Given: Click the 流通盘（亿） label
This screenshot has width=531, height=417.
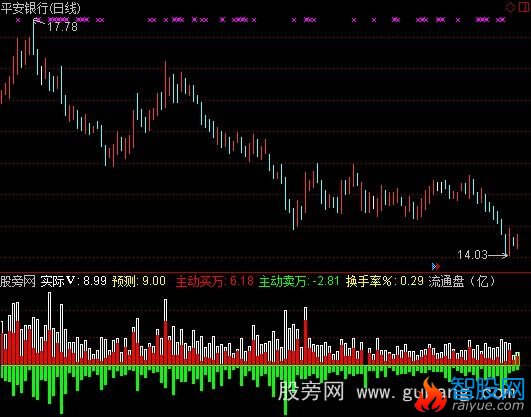Looking at the screenshot, I should pos(462,281).
